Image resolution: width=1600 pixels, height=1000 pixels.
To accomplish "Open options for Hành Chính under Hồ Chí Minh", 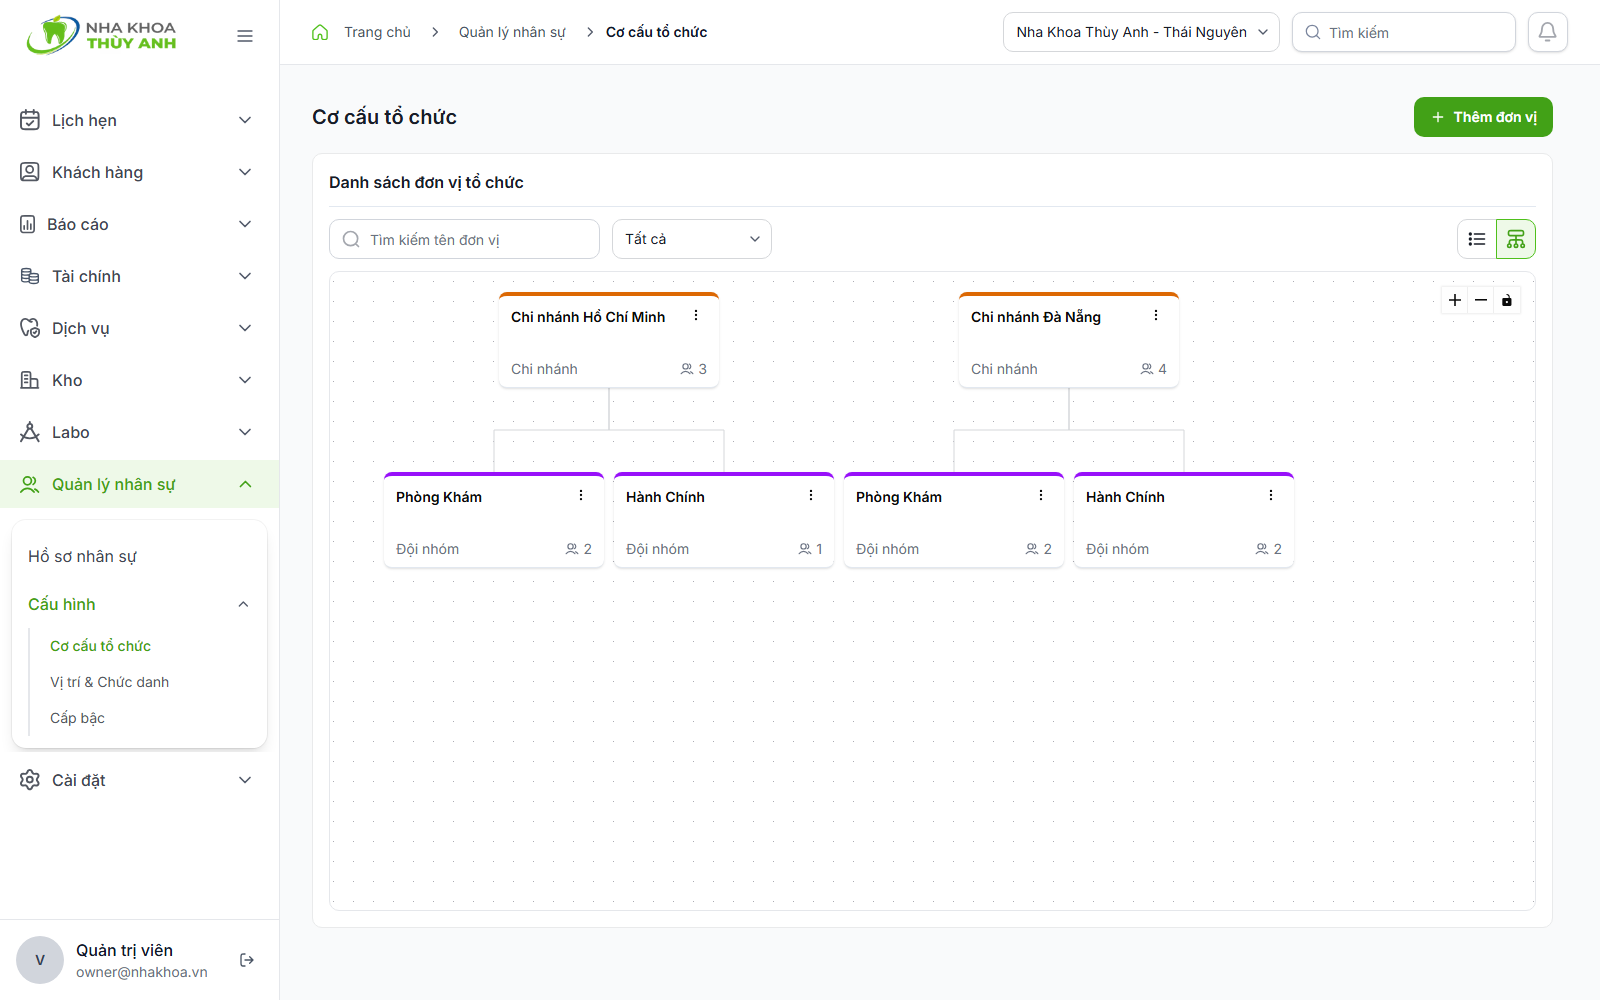I will pos(811,495).
